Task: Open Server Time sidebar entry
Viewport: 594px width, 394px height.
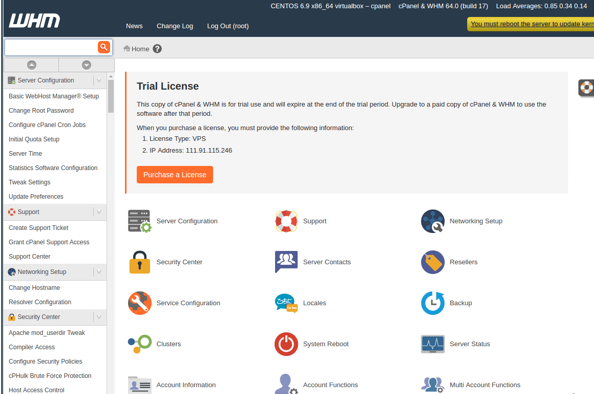Action: pyautogui.click(x=25, y=153)
